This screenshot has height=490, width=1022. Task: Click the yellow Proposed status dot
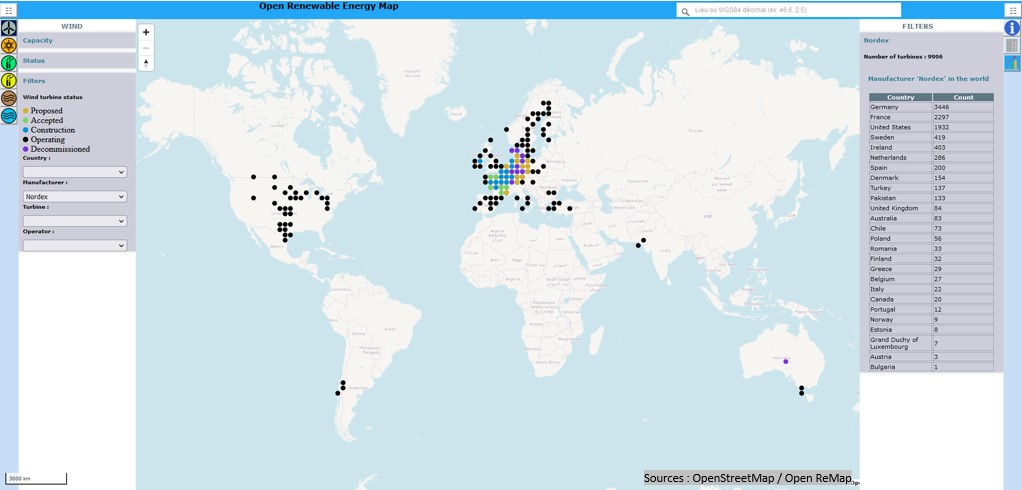25,111
